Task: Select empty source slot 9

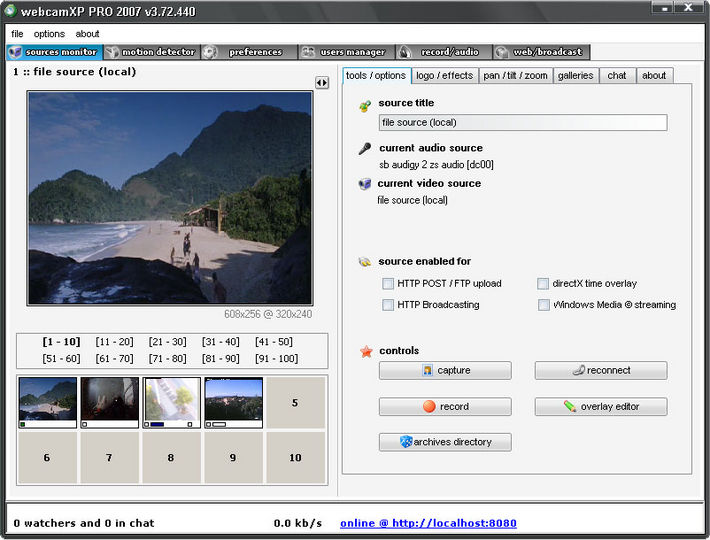Action: tap(234, 458)
